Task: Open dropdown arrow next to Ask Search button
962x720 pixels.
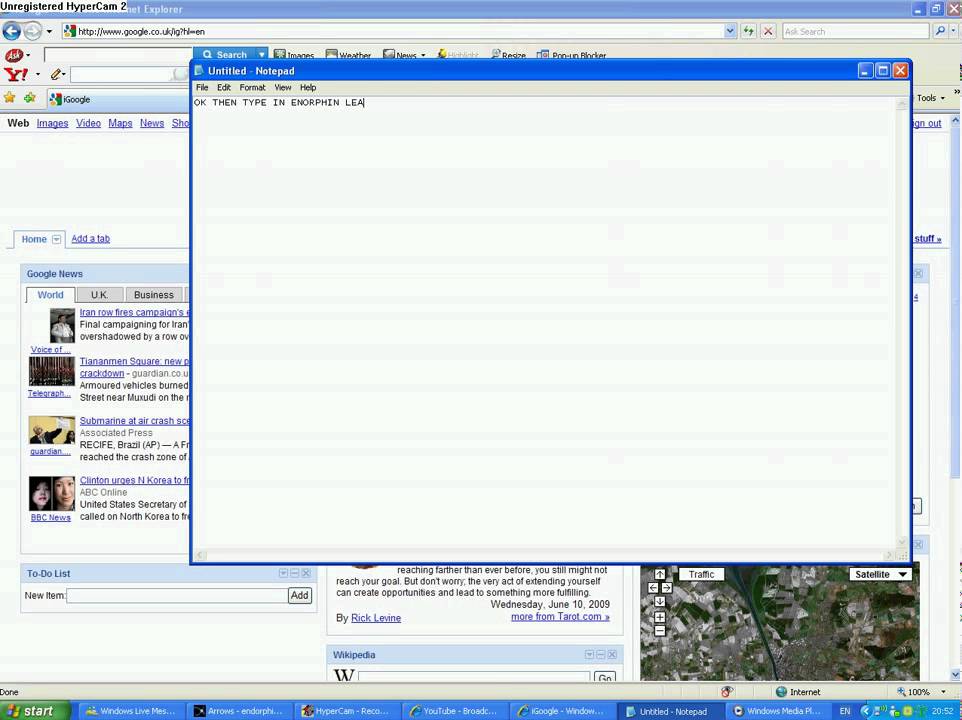Action: tap(262, 55)
